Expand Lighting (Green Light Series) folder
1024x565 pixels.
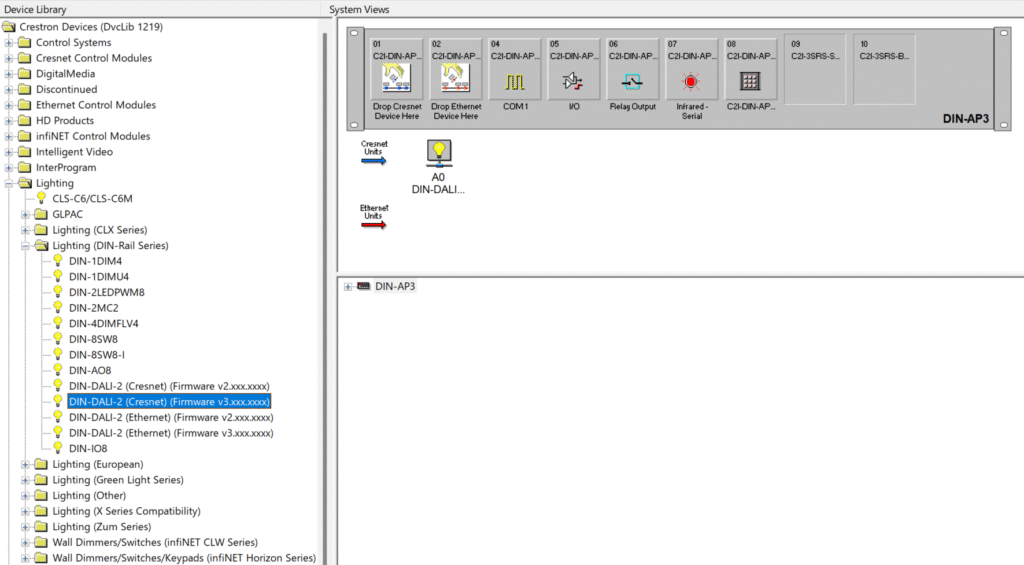[25, 481]
